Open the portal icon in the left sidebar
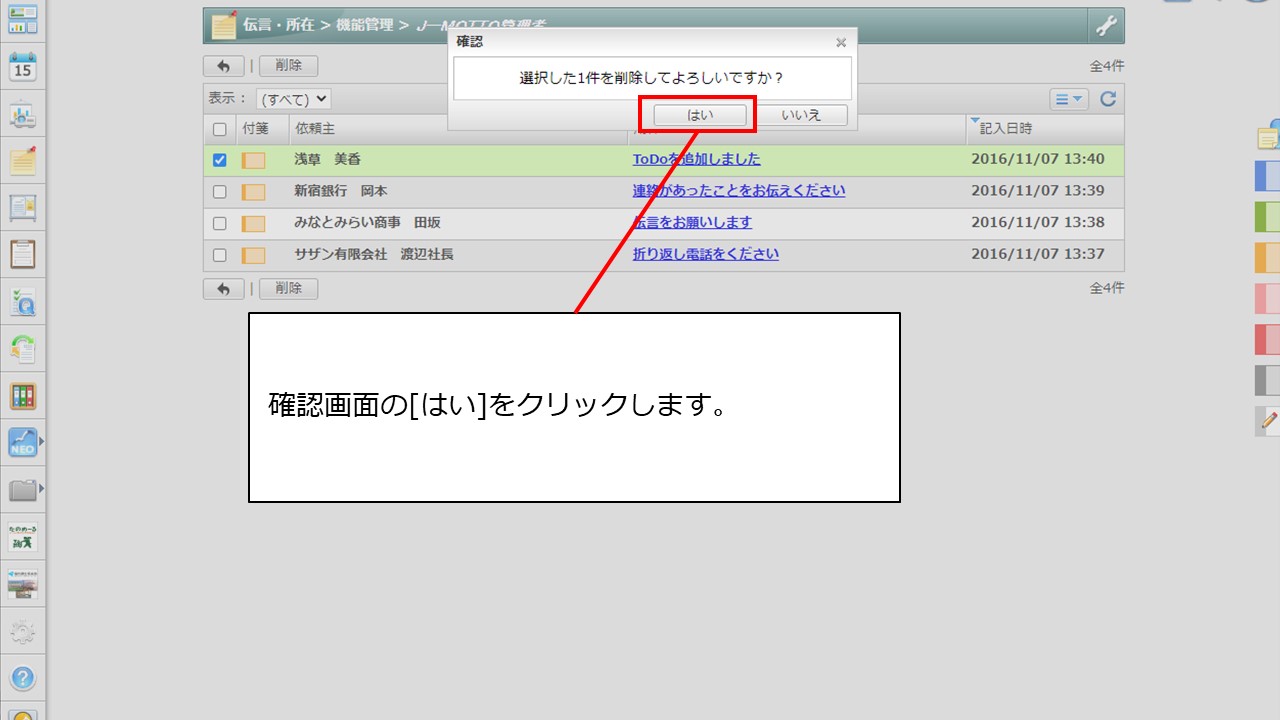The width and height of the screenshot is (1280, 720). click(x=22, y=19)
